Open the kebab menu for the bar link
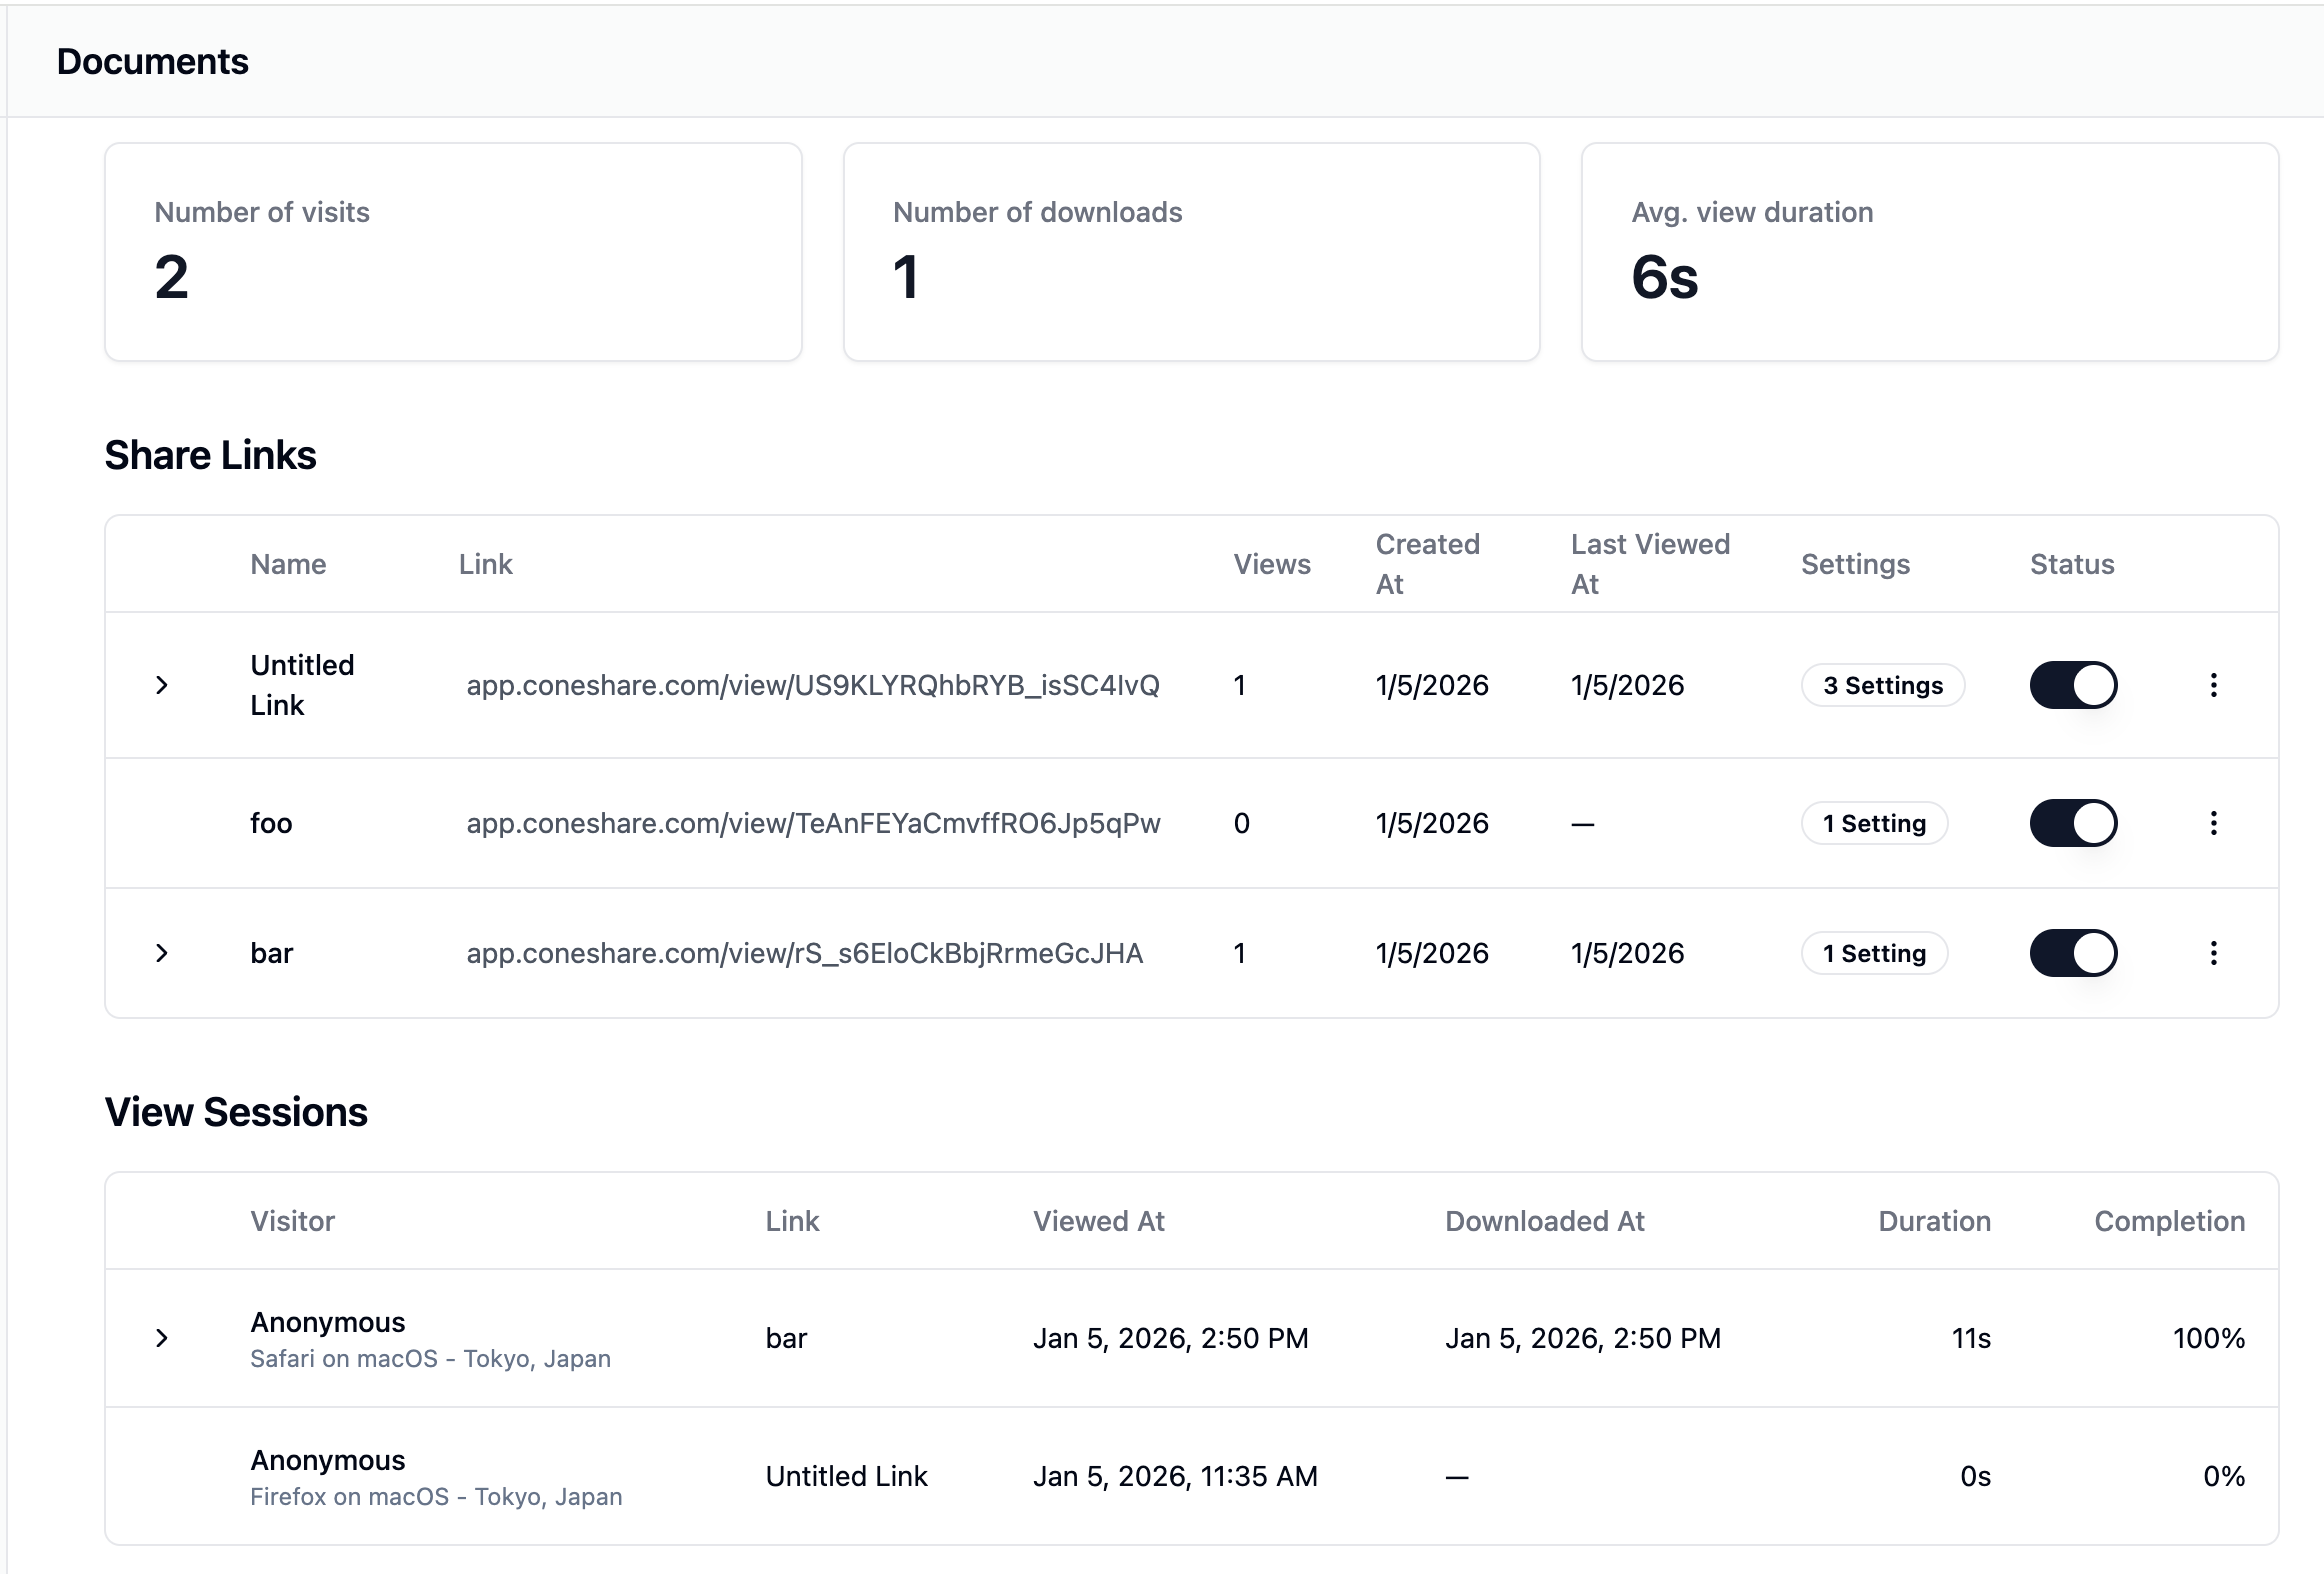Image resolution: width=2324 pixels, height=1574 pixels. click(x=2215, y=953)
